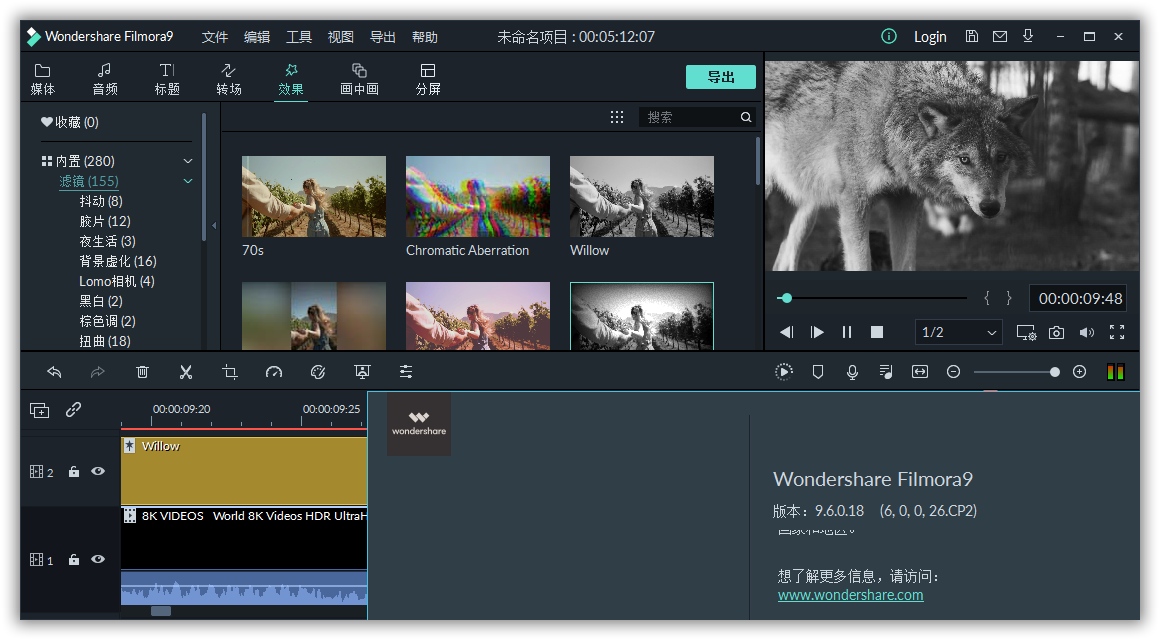Image resolution: width=1160 pixels, height=640 pixels.
Task: Select the scissors split tool
Action: pyautogui.click(x=186, y=372)
